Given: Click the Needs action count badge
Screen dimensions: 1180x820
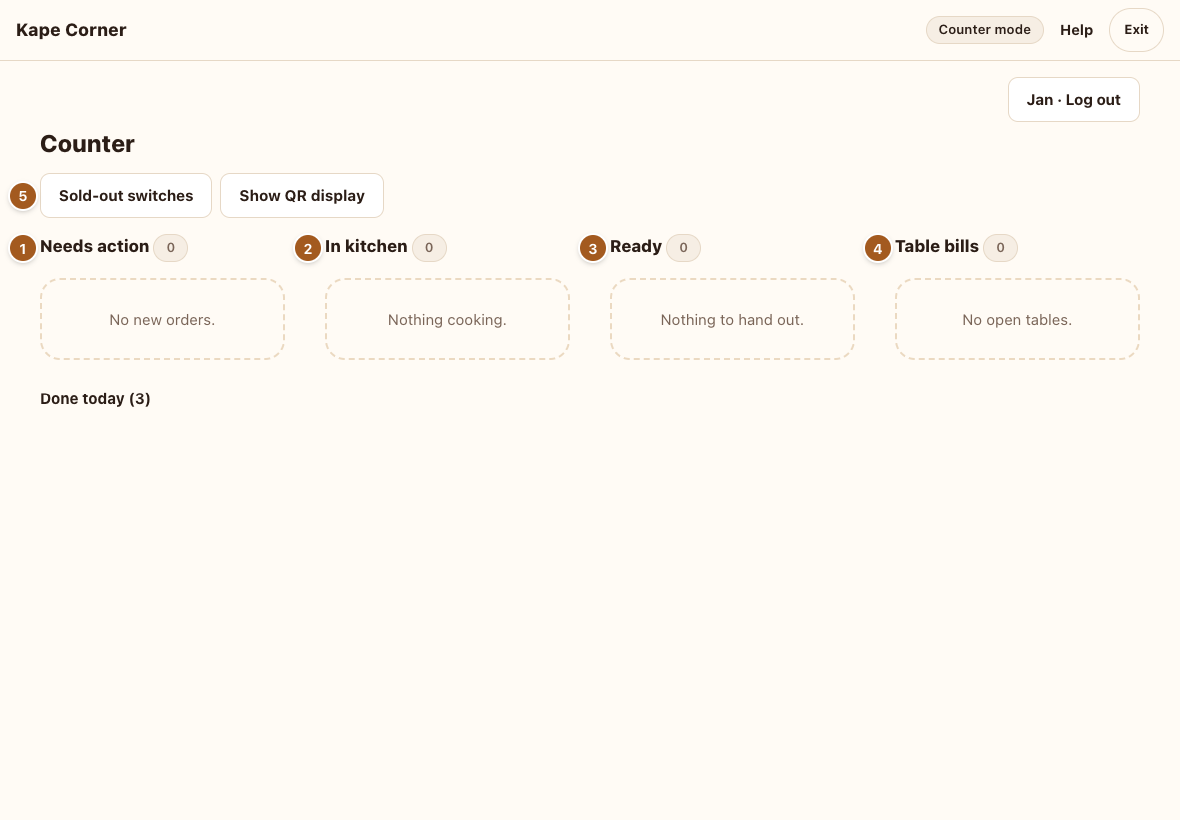Looking at the screenshot, I should click(x=171, y=248).
